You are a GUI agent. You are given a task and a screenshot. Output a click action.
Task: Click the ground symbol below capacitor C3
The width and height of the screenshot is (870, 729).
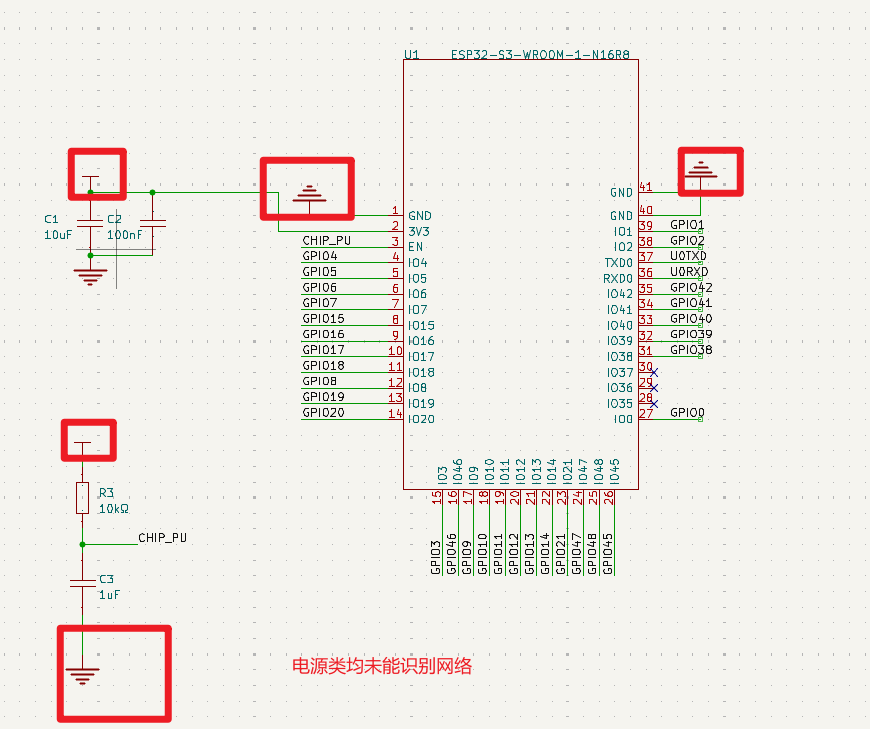pyautogui.click(x=82, y=675)
